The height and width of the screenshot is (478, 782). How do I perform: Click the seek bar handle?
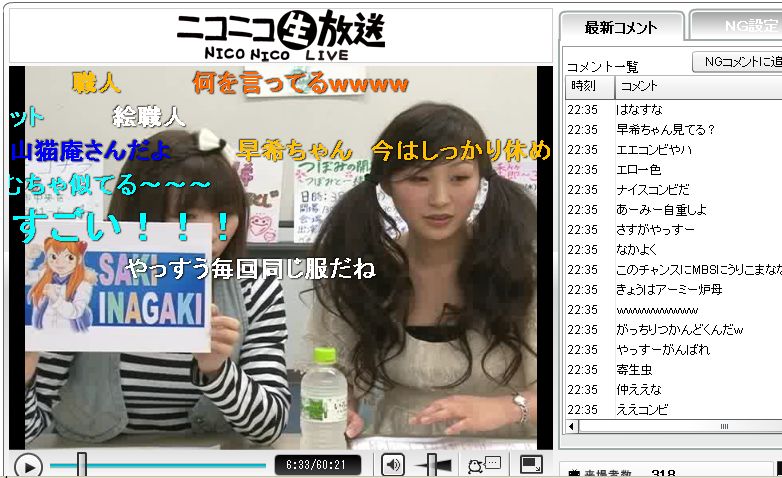pyautogui.click(x=82, y=465)
